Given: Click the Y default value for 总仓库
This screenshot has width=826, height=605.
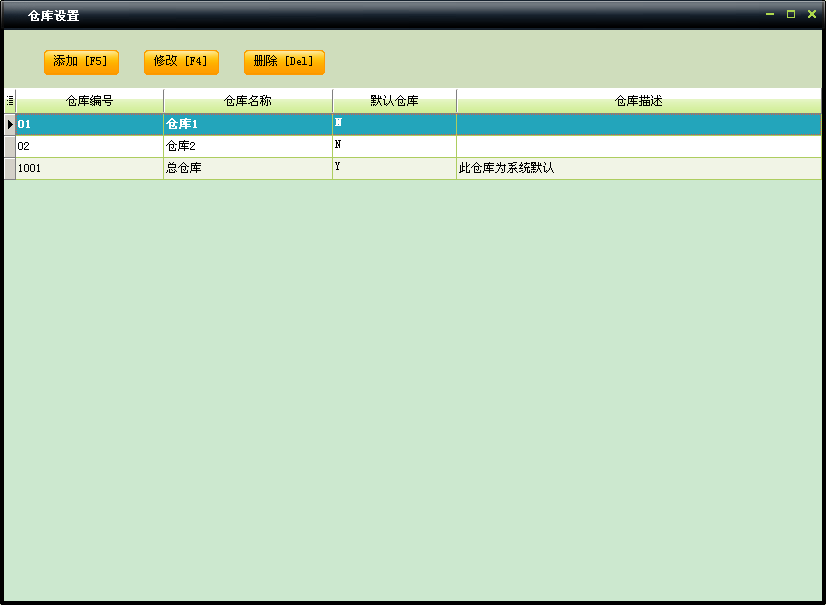Looking at the screenshot, I should click(x=395, y=169).
